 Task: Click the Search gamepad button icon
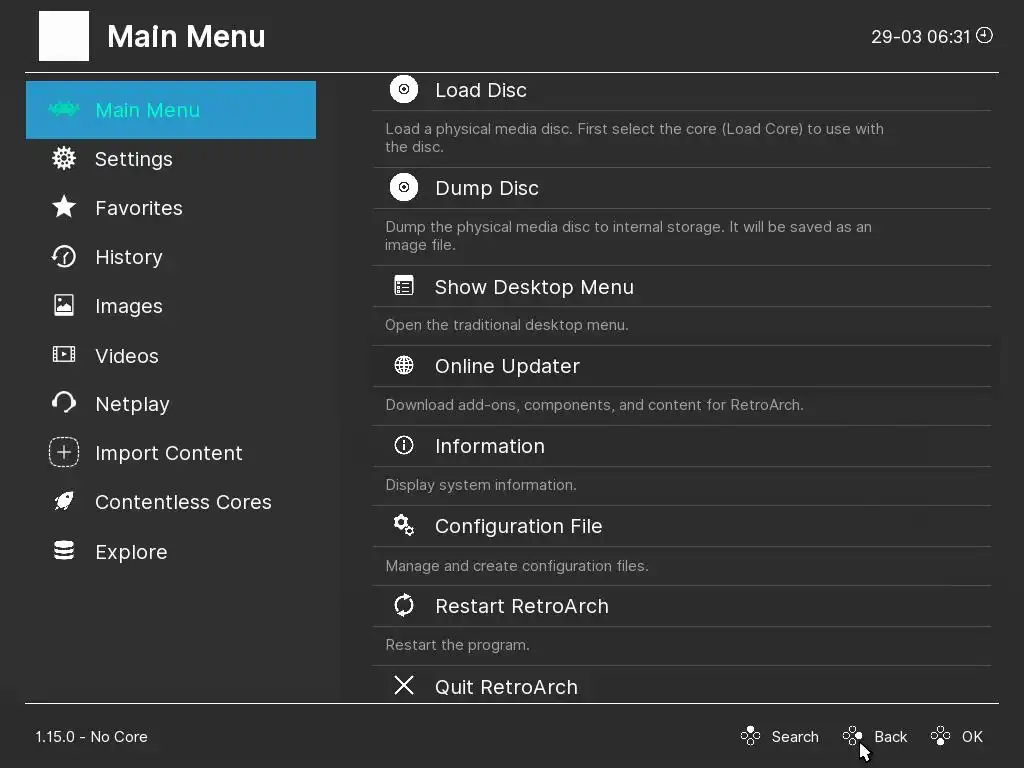pos(750,736)
